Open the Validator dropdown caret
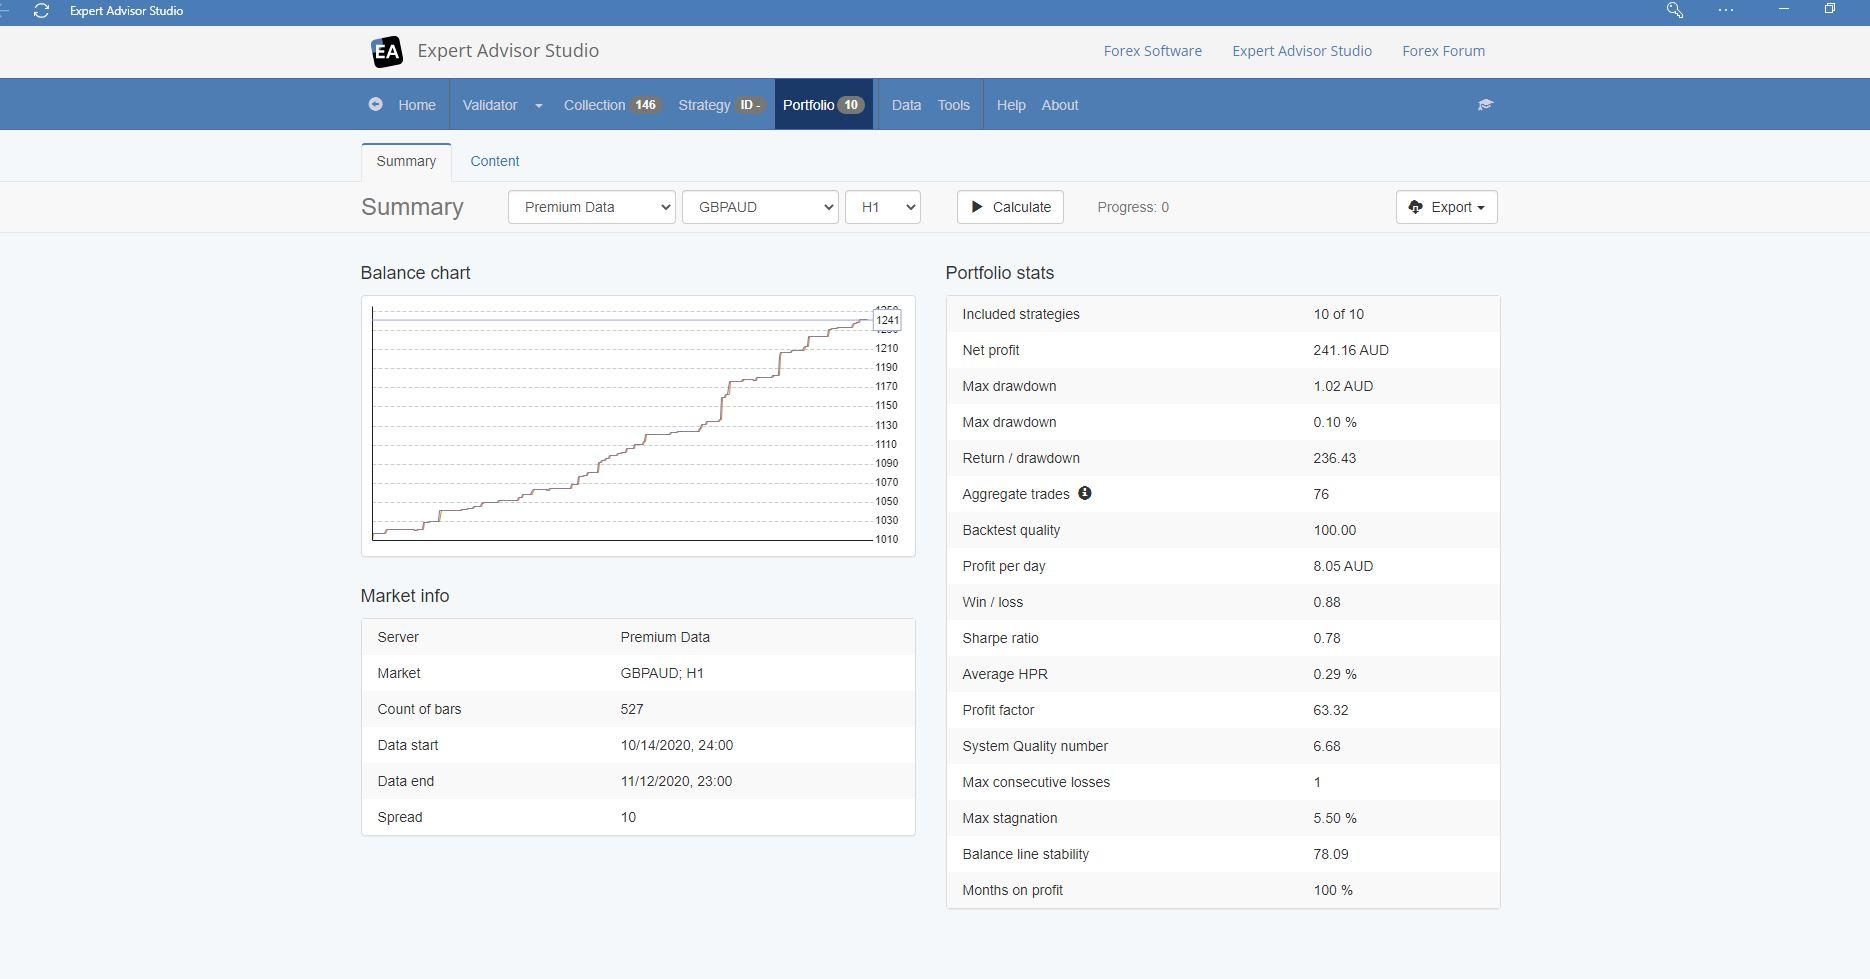This screenshot has width=1870, height=979. coord(538,105)
